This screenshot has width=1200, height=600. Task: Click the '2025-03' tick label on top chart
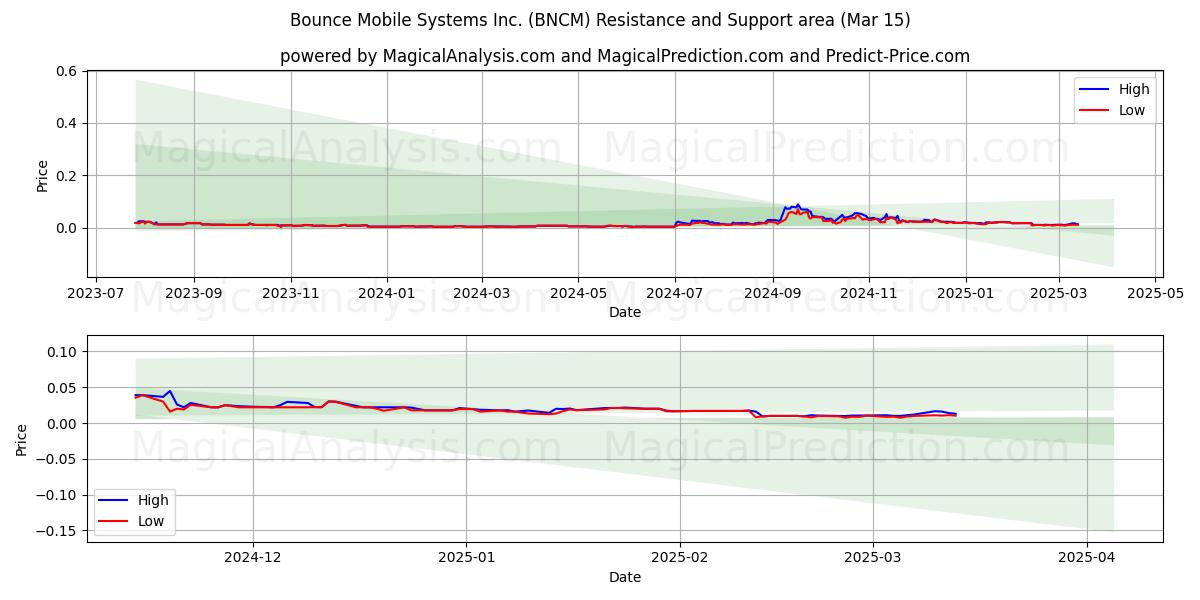pyautogui.click(x=1059, y=295)
